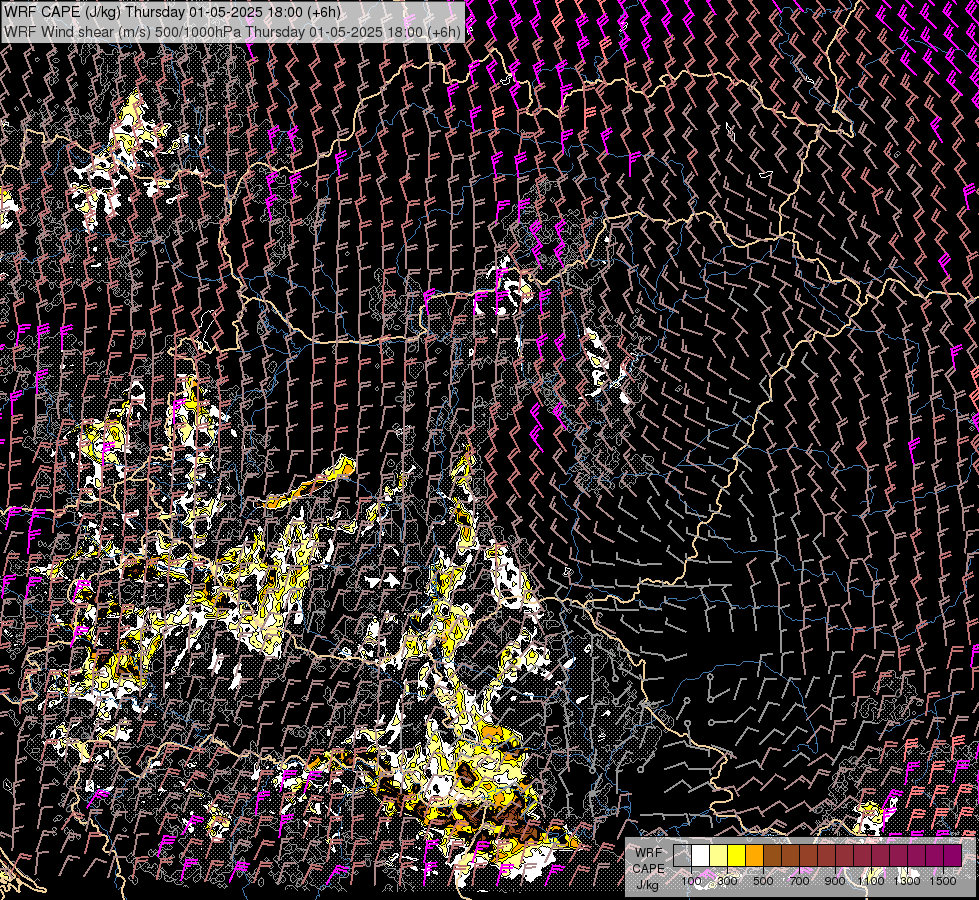Click the transparent below-100 legend swatch

coord(682,856)
